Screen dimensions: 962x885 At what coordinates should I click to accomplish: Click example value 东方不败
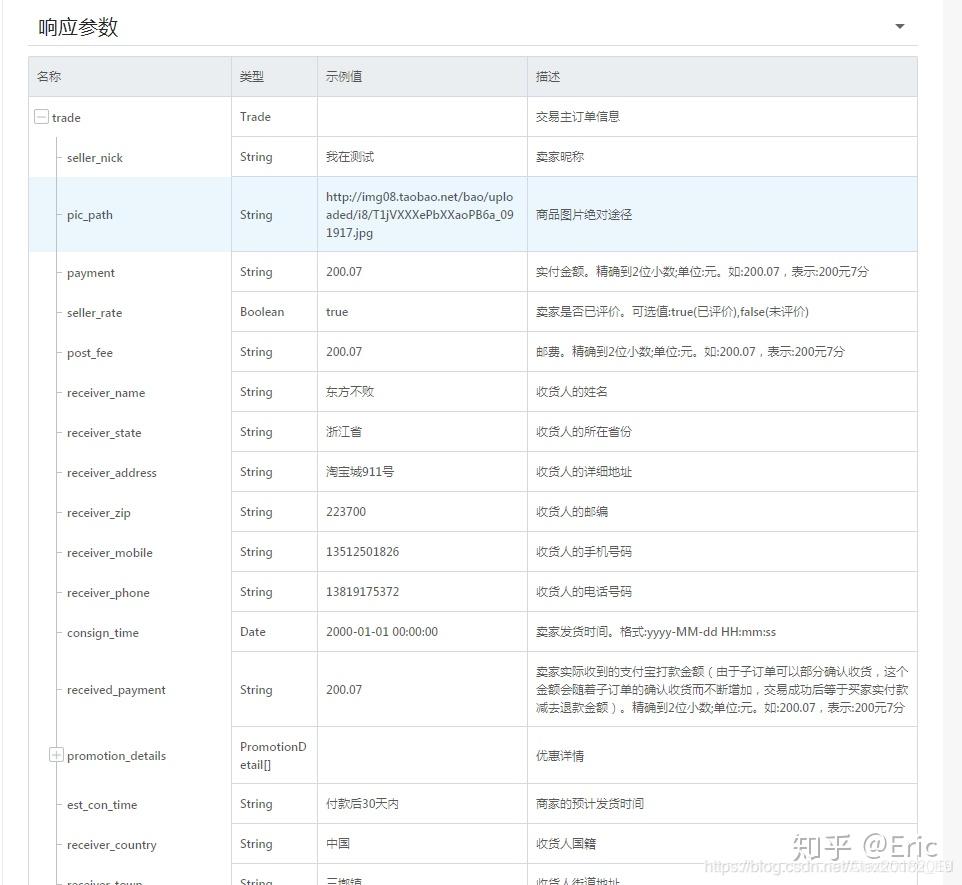coord(350,392)
